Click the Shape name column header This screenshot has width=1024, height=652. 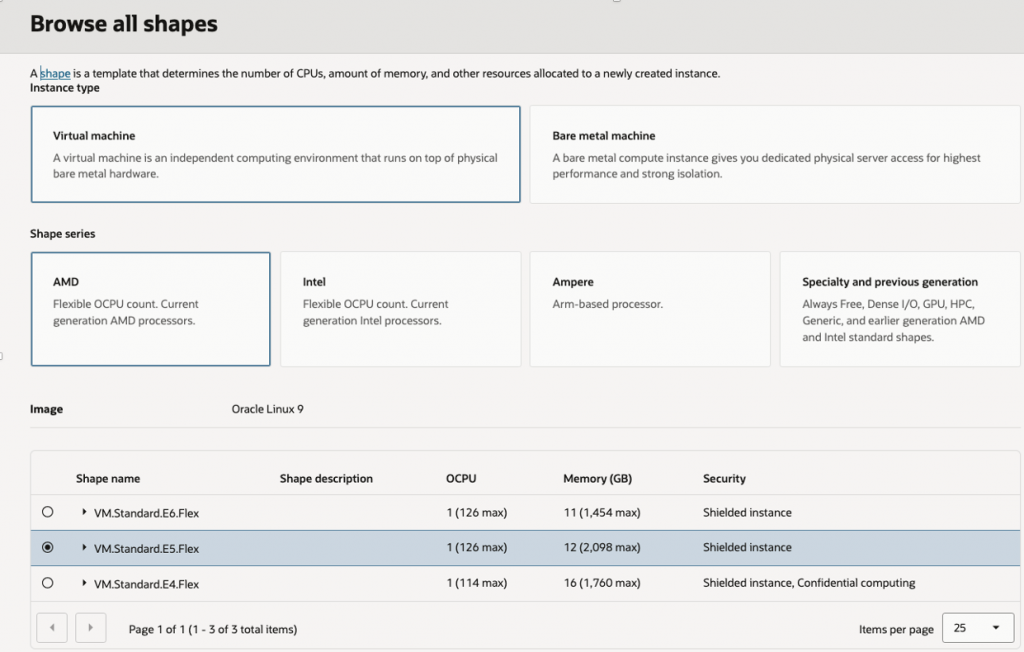[x=108, y=479]
